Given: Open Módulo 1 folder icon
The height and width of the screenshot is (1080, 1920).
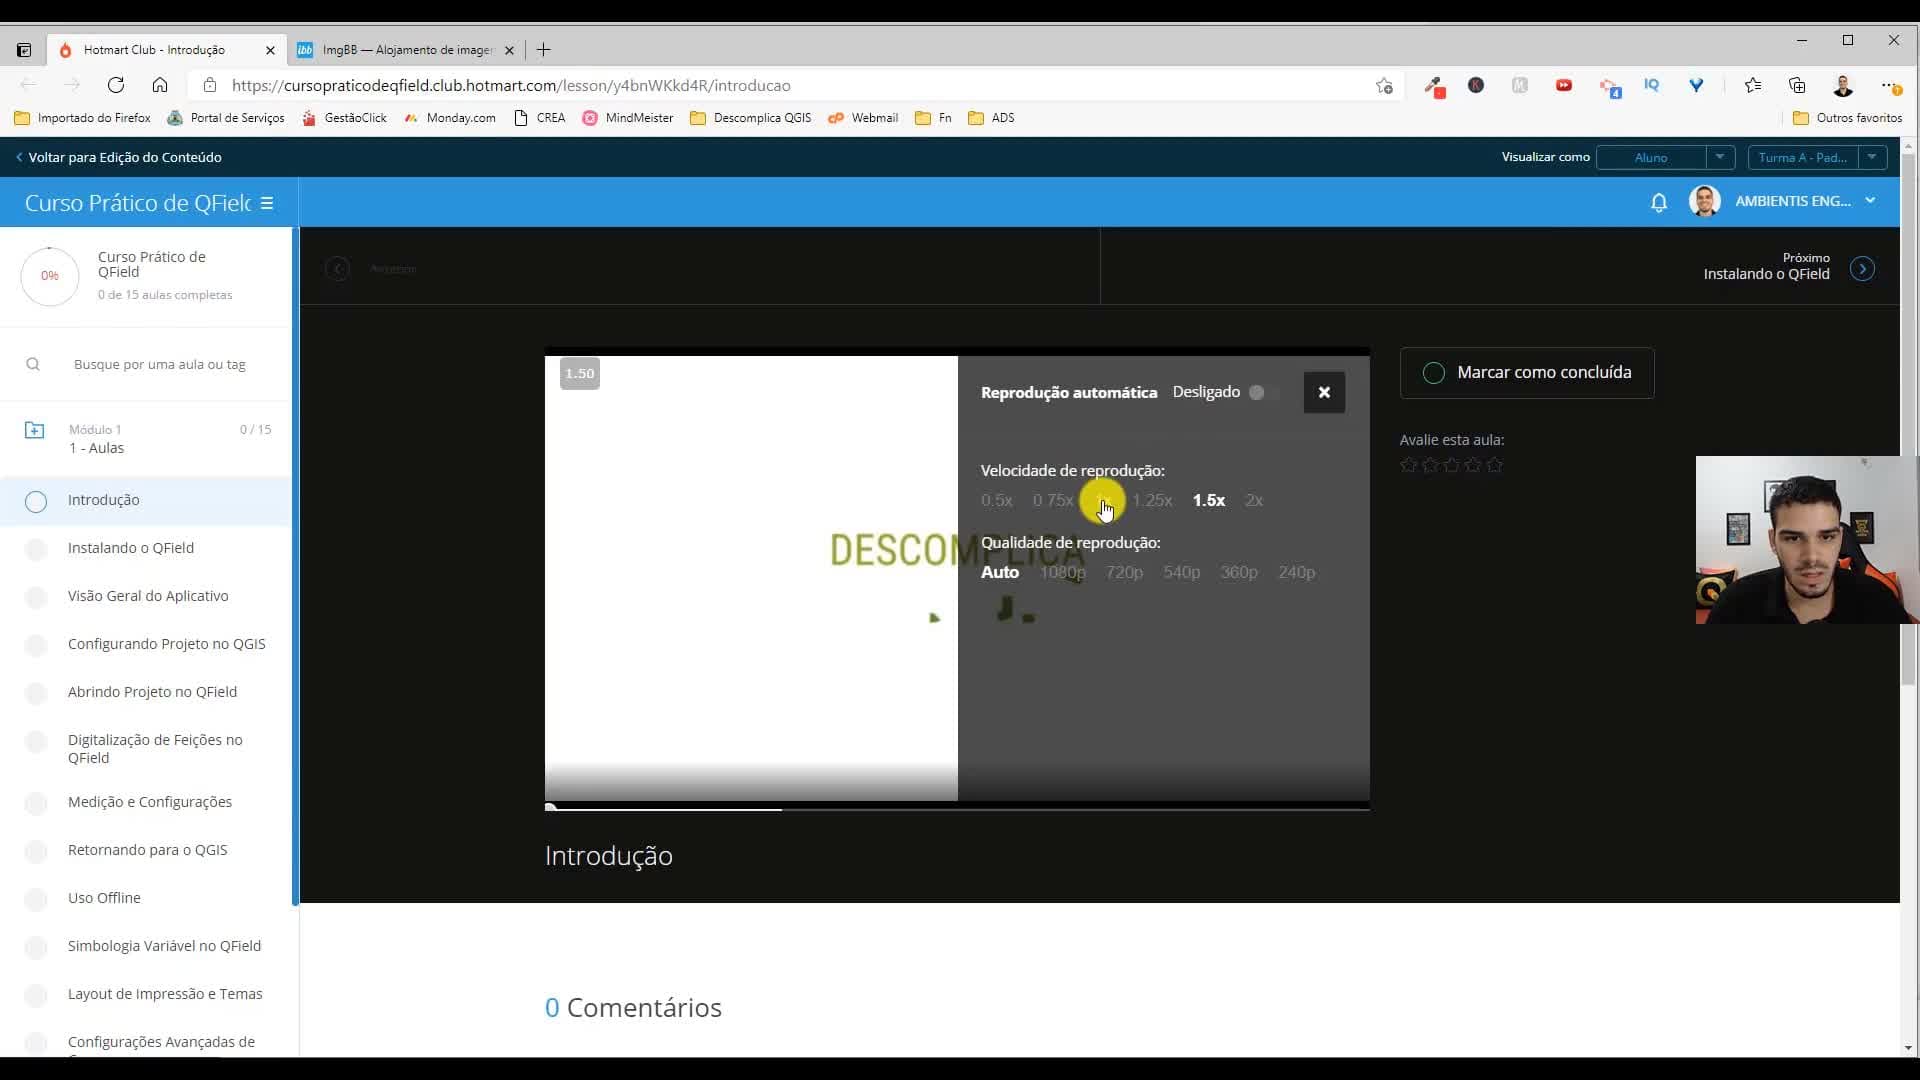Looking at the screenshot, I should tap(34, 430).
